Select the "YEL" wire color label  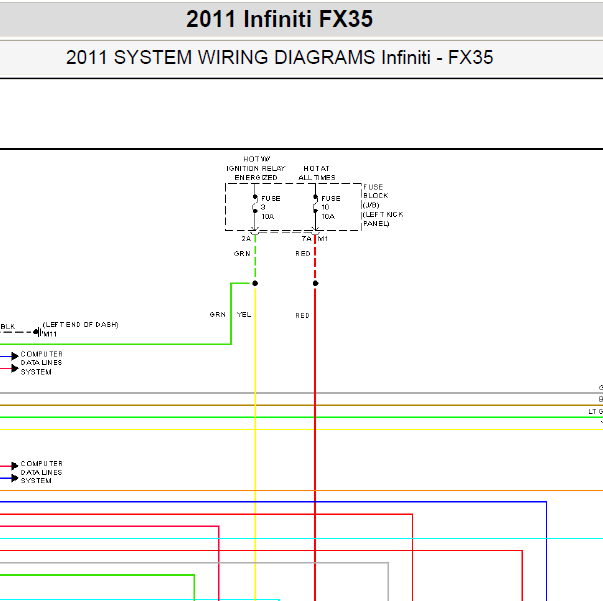(244, 315)
